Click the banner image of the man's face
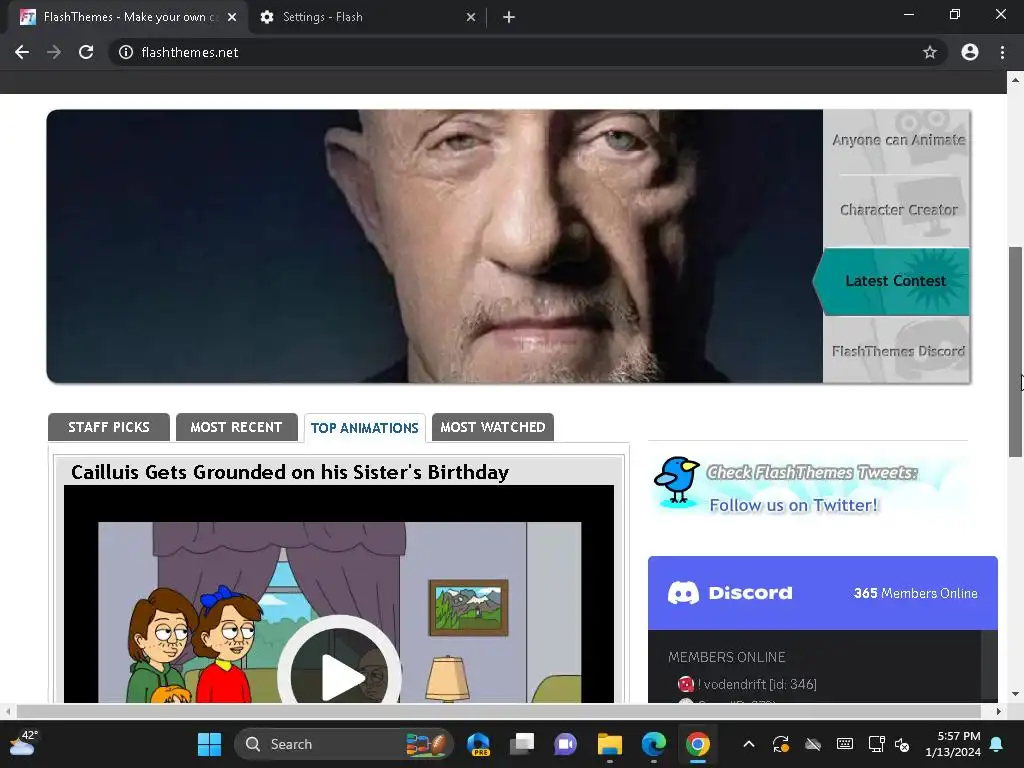The width and height of the screenshot is (1024, 768). point(434,246)
